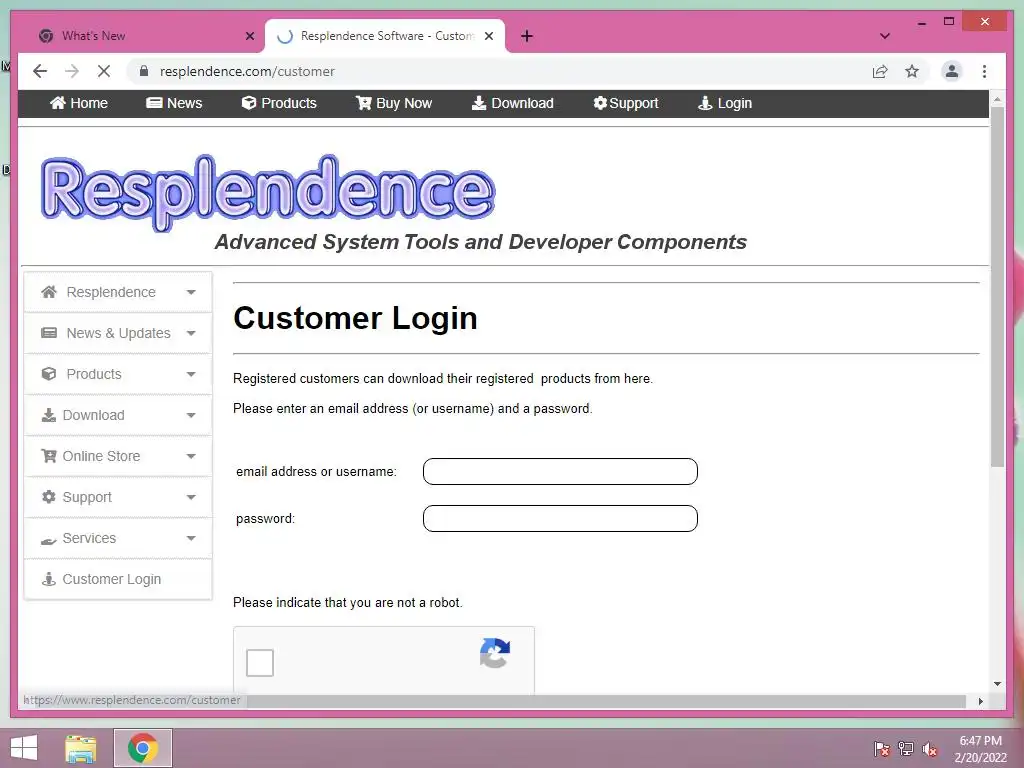Focus the password input field
Screen dimensions: 1024x768
click(560, 519)
